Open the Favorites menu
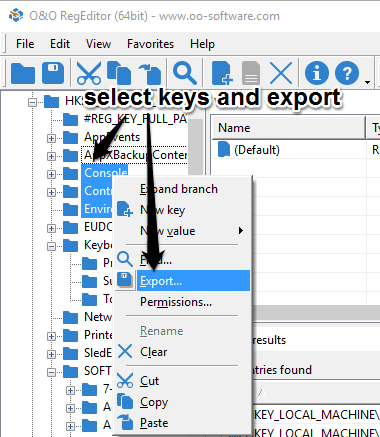The image size is (380, 437). tap(150, 44)
